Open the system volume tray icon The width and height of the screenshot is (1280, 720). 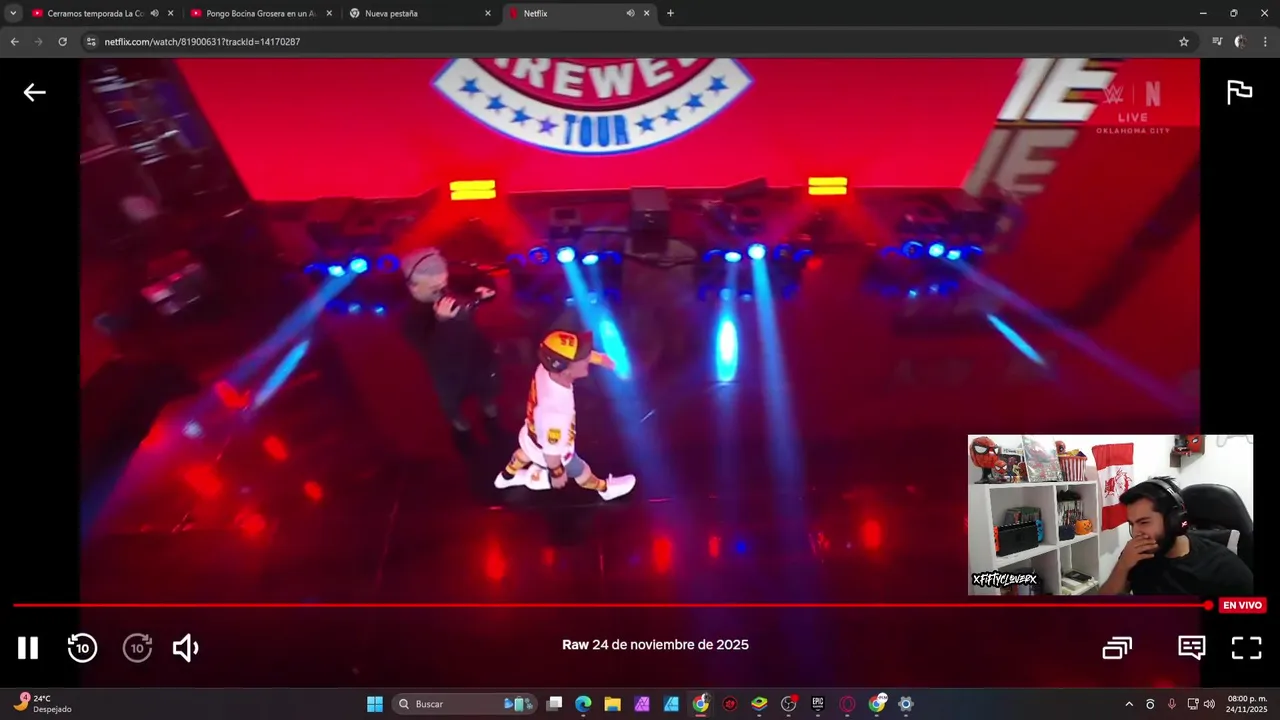1209,704
